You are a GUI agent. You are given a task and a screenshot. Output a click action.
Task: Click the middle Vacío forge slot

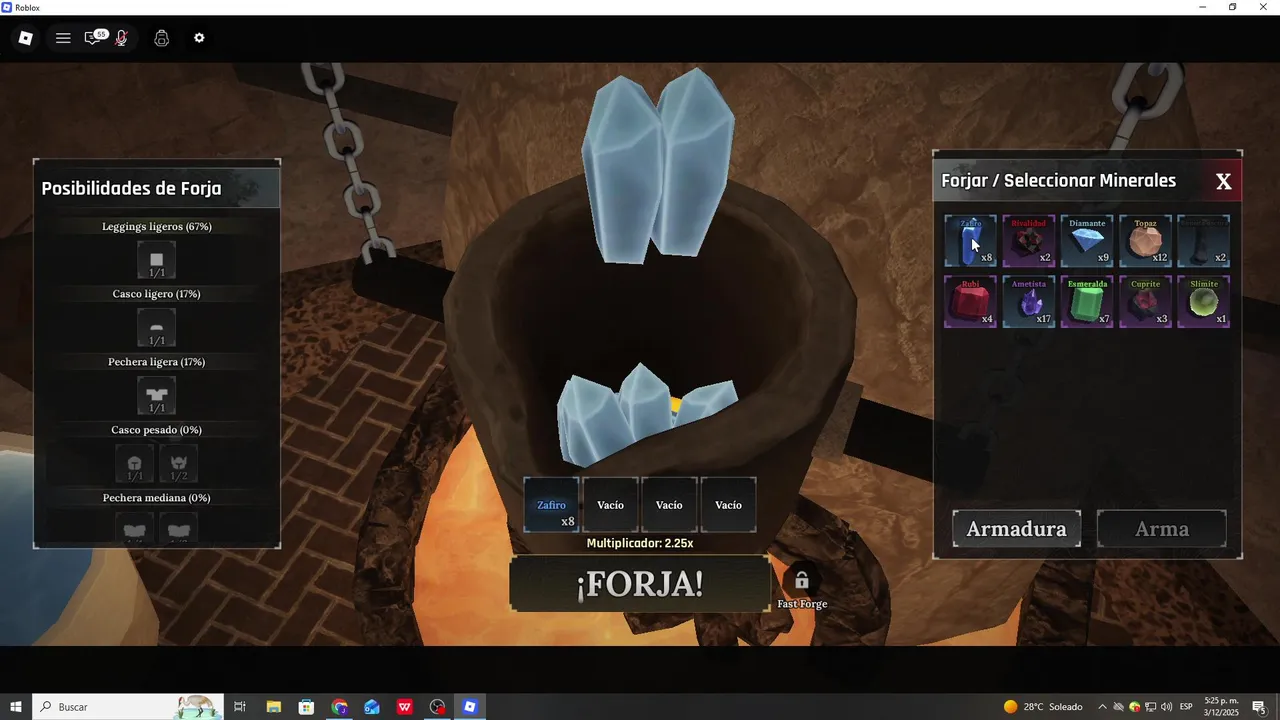669,505
